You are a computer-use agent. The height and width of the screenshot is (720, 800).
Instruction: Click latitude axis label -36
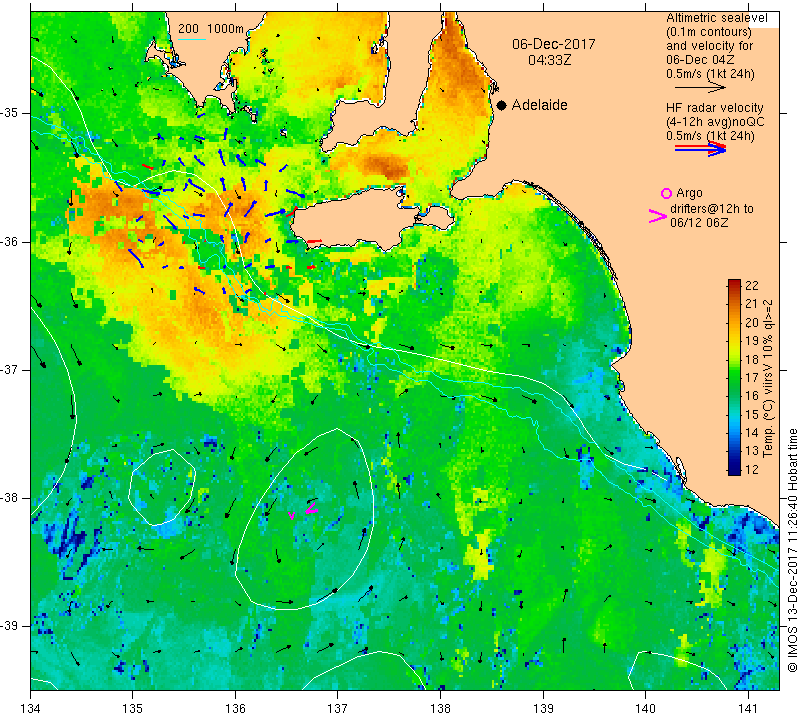[10, 241]
